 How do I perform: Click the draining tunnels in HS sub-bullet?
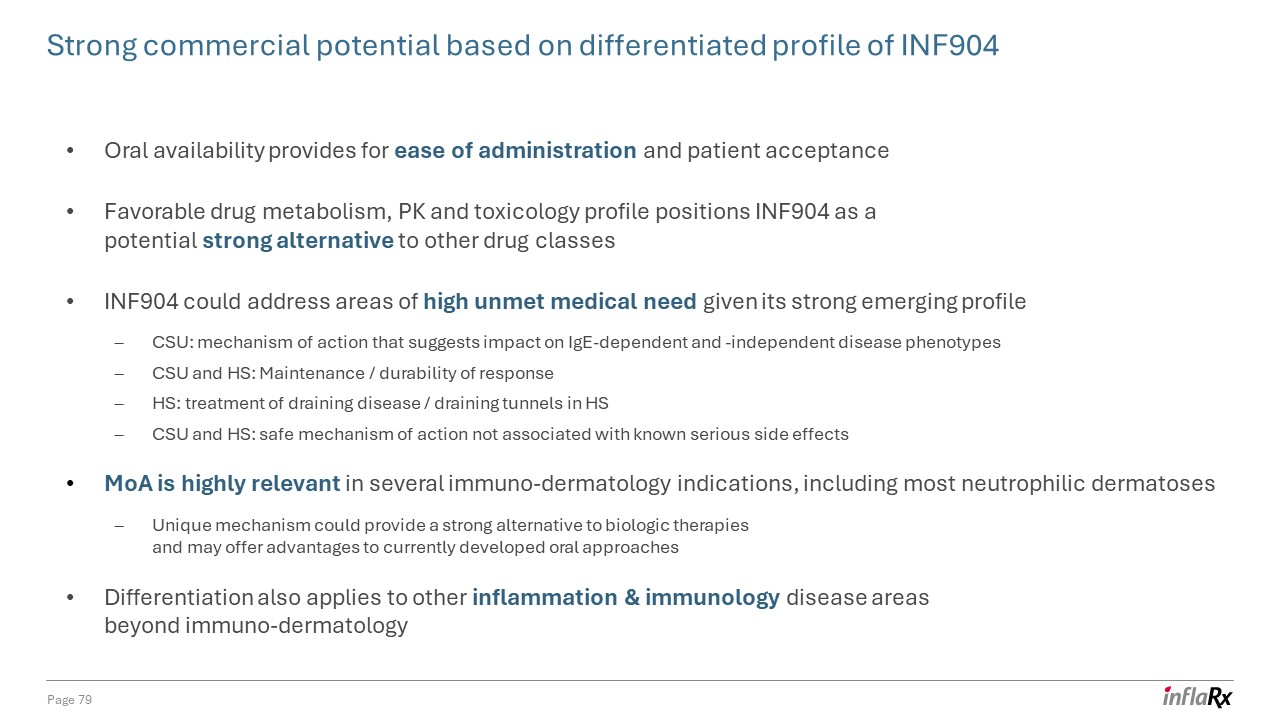[x=380, y=404]
